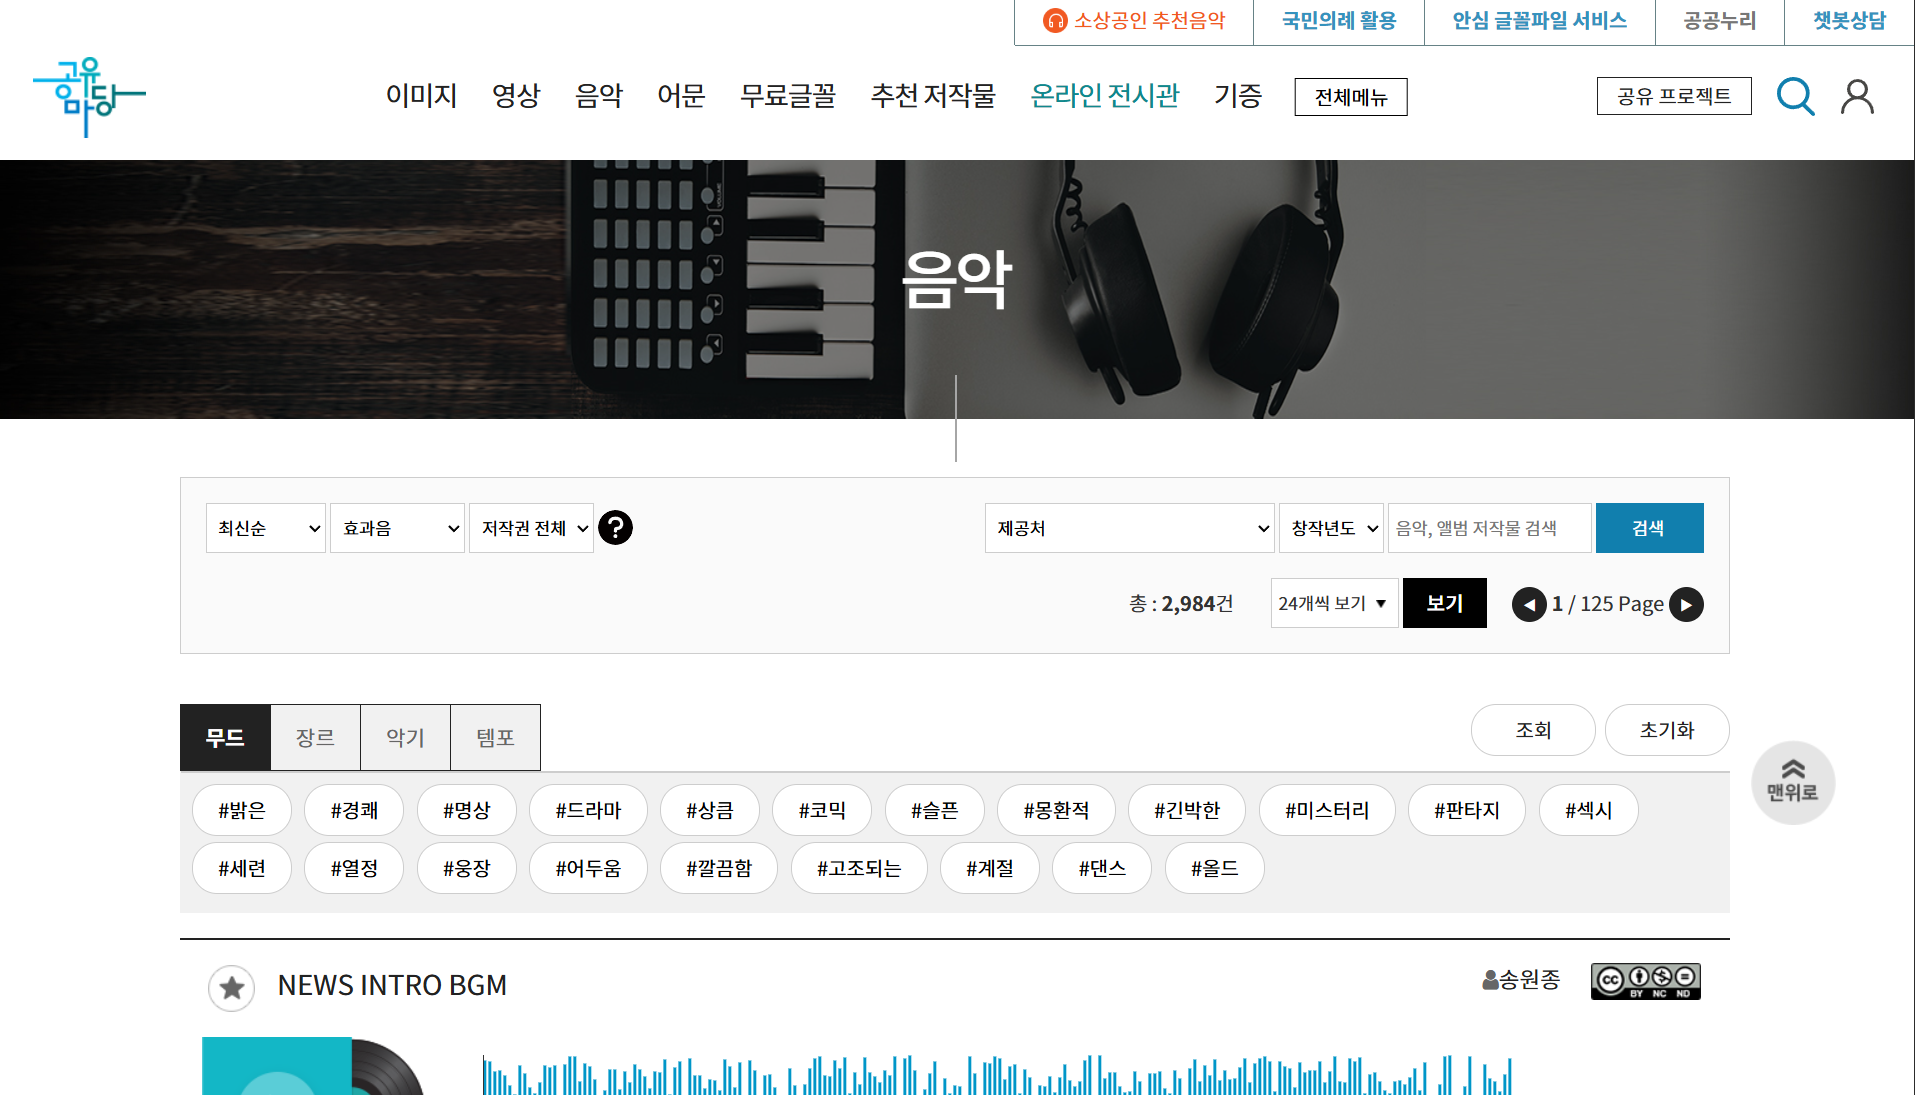Image resolution: width=1915 pixels, height=1095 pixels.
Task: Switch to the 장르 tab
Action: click(x=315, y=737)
